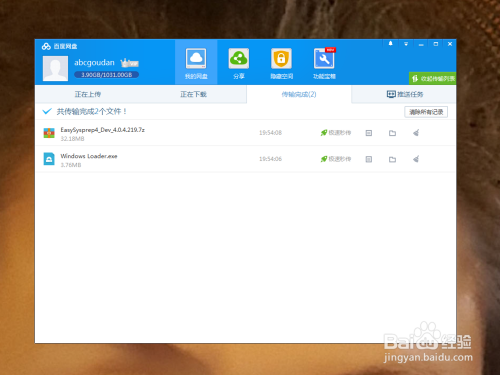Click the green 收起传输列表 button
500x375 pixels.
433,79
